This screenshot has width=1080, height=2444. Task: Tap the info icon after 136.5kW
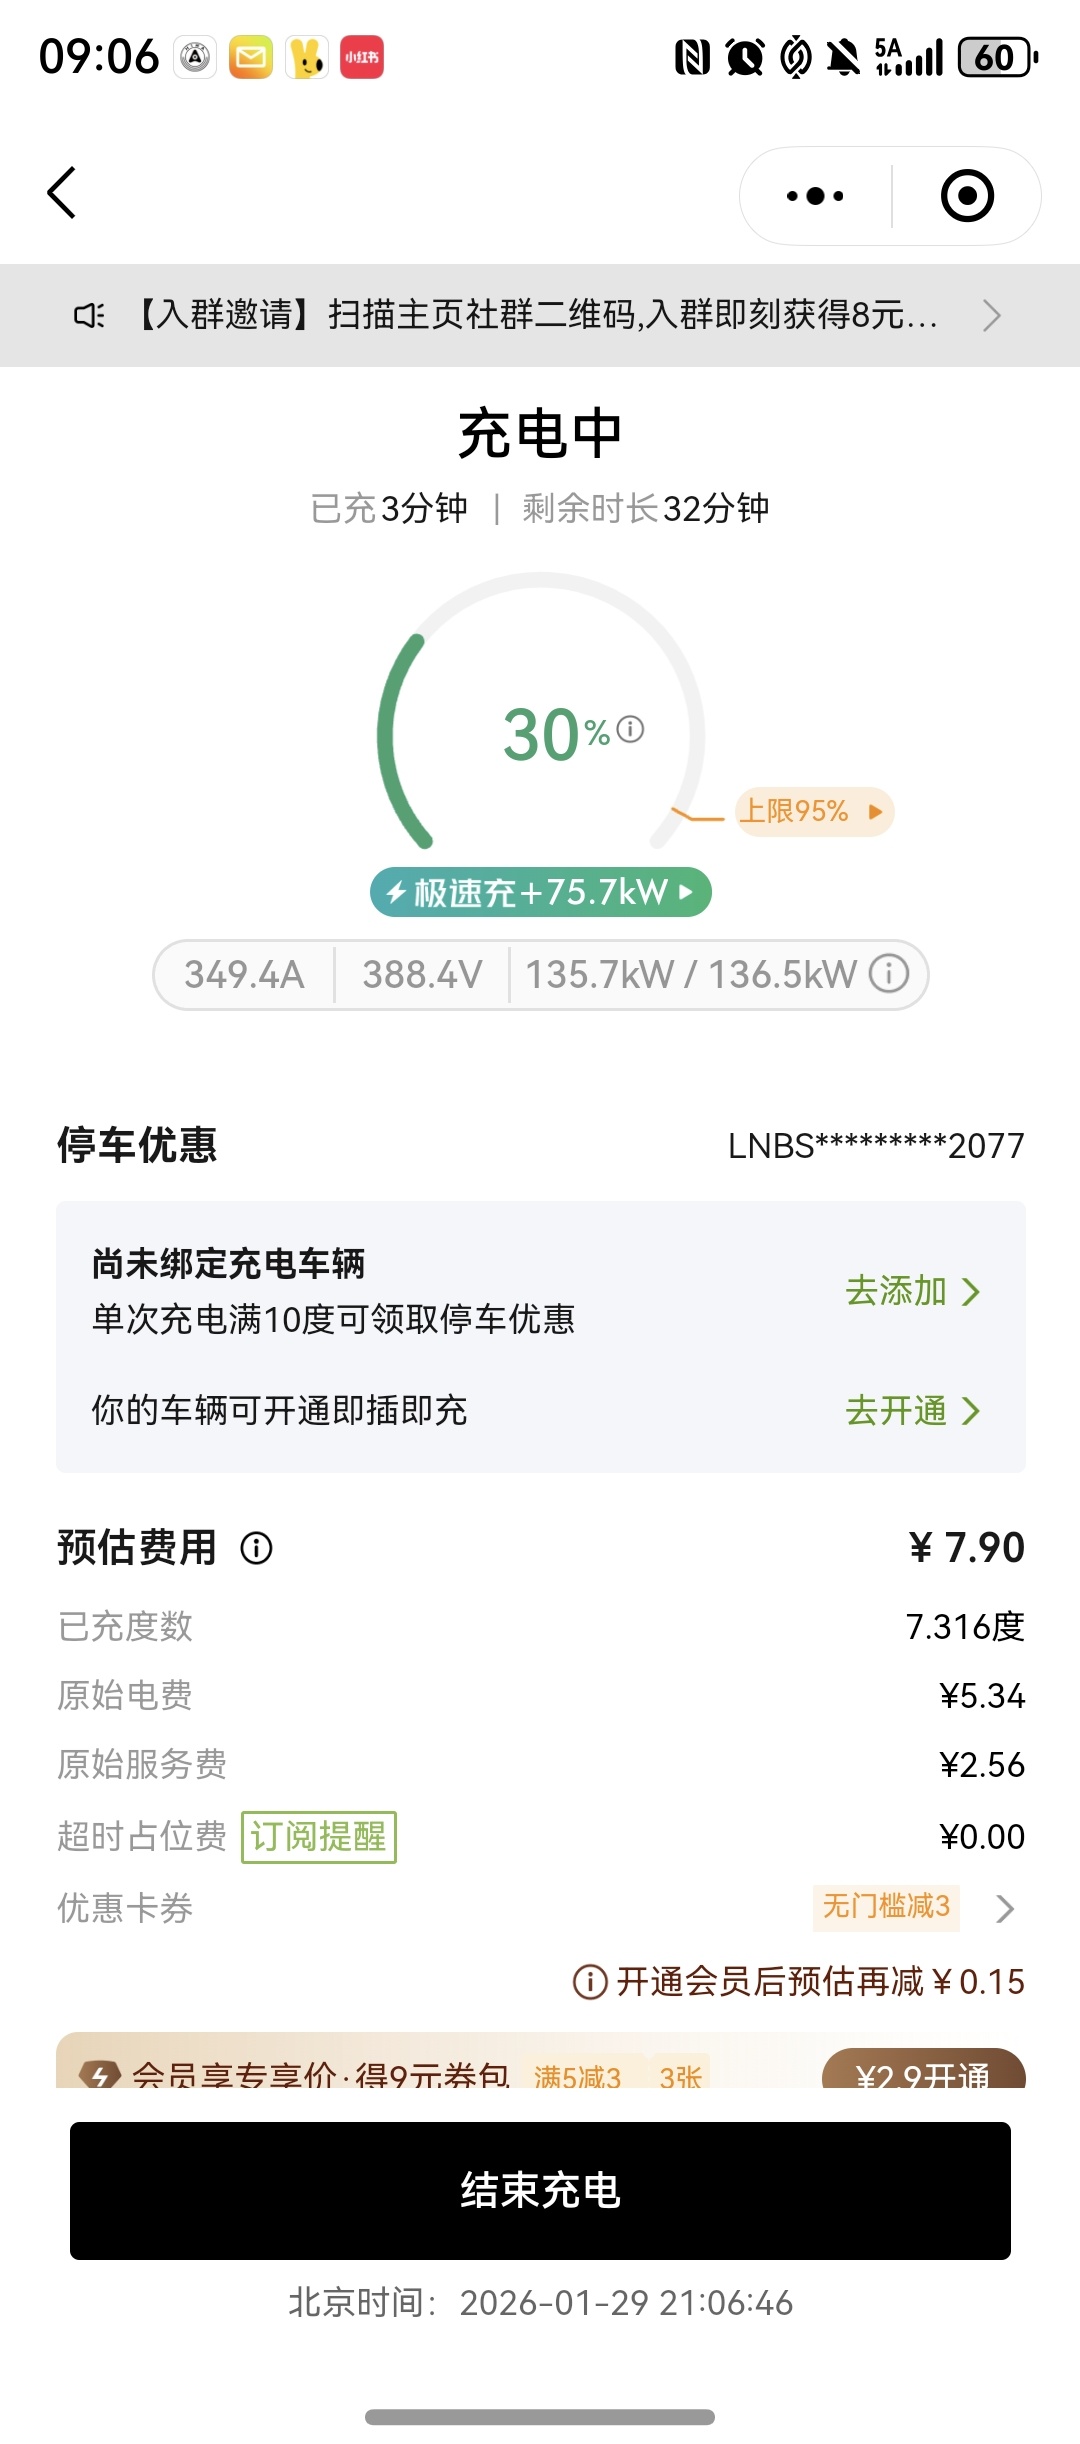coord(888,973)
